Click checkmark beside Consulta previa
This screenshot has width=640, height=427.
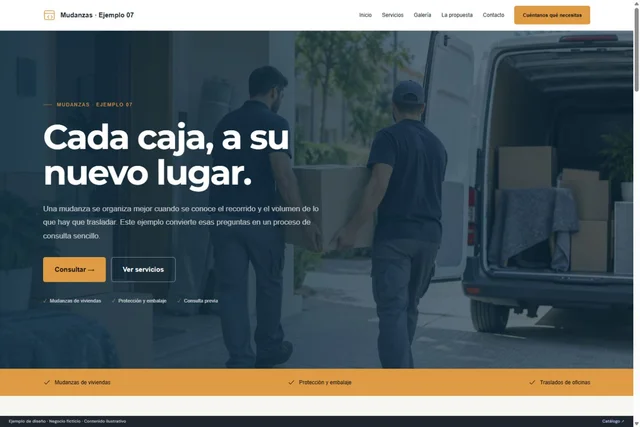pos(179,301)
